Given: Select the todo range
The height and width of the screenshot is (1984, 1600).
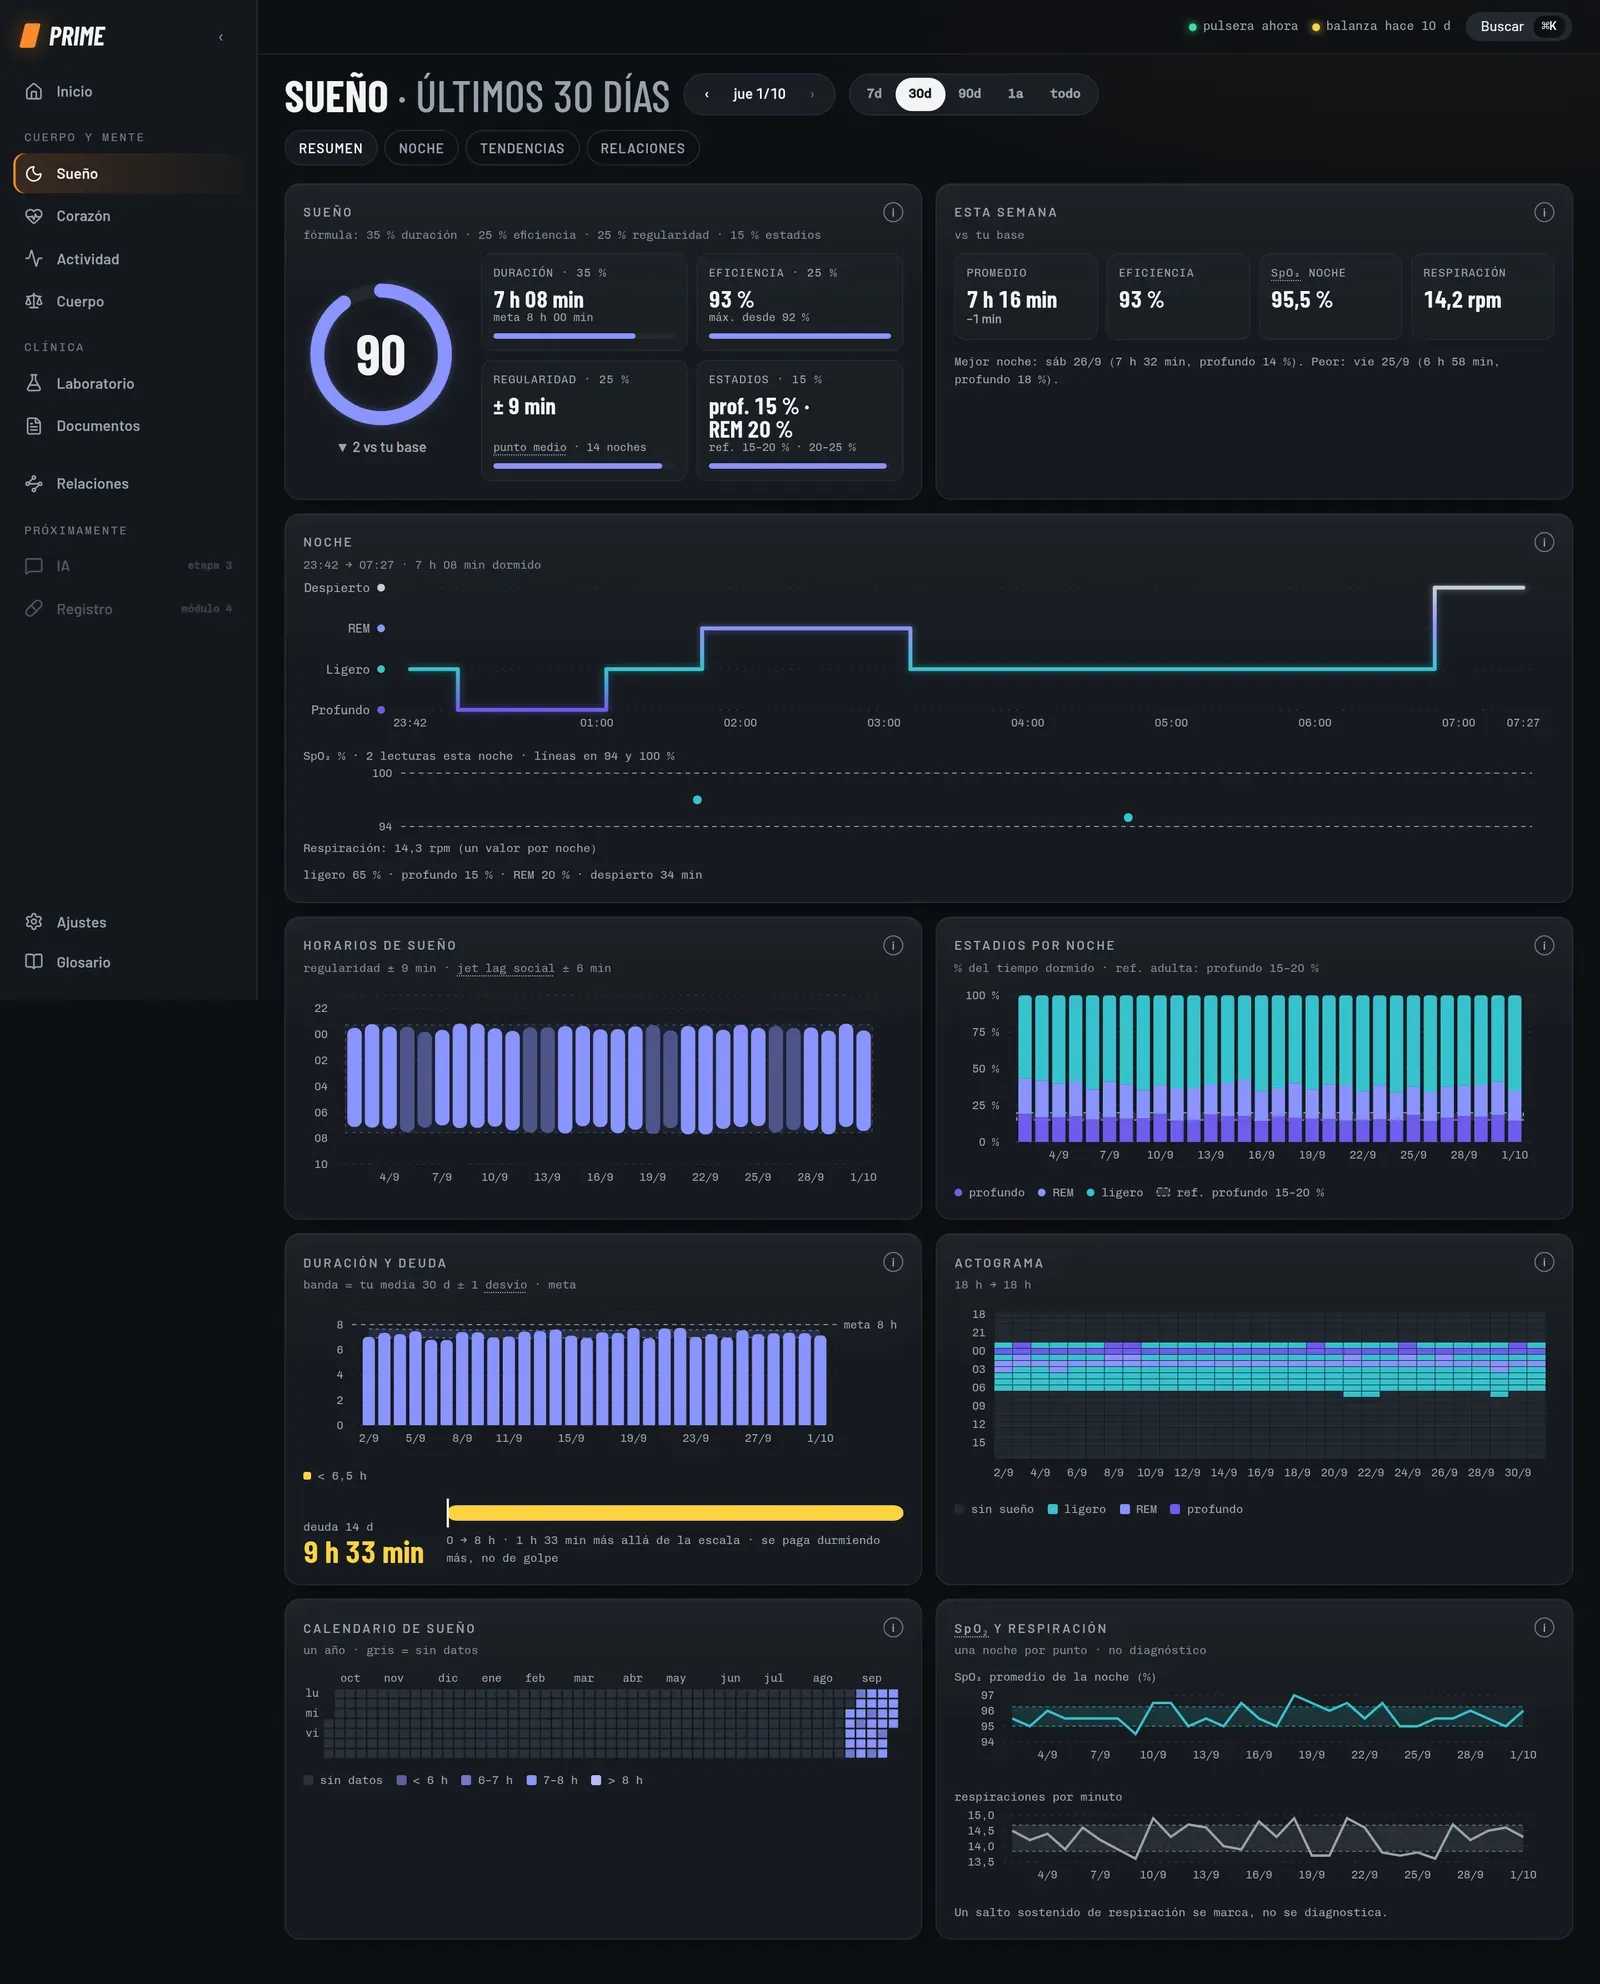Looking at the screenshot, I should click(x=1065, y=94).
